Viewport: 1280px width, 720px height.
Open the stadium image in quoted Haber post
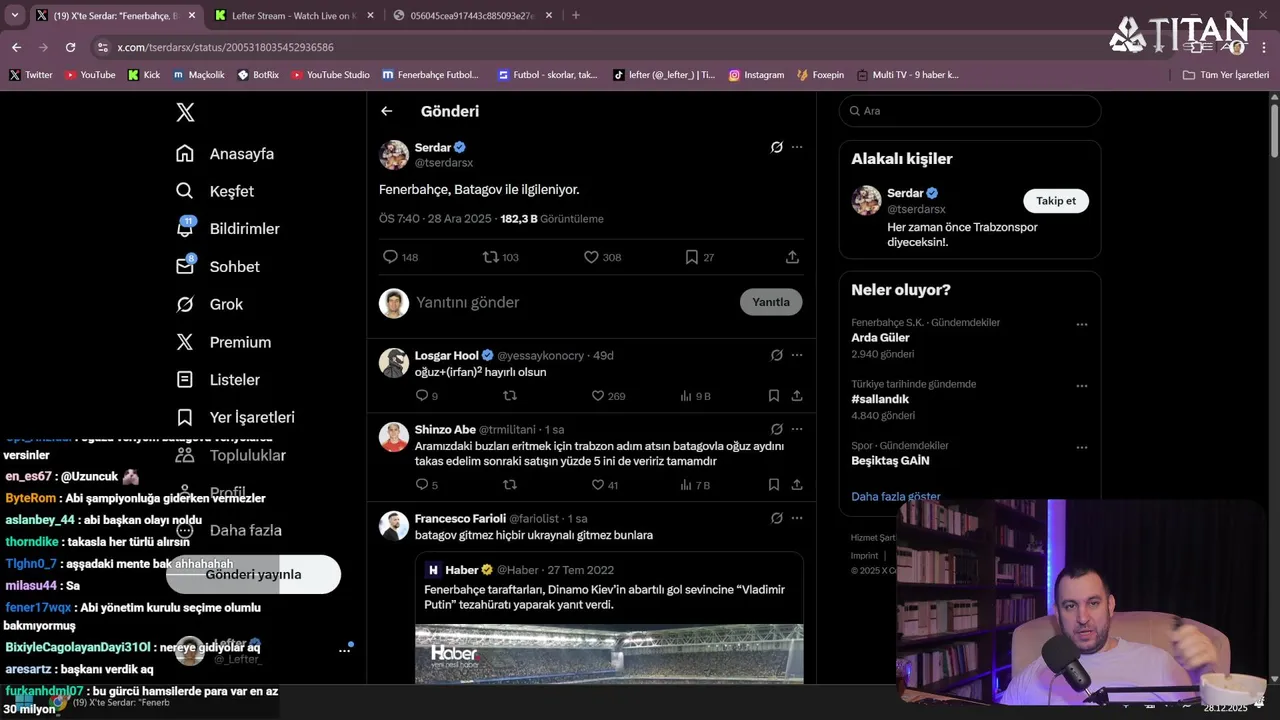(609, 654)
